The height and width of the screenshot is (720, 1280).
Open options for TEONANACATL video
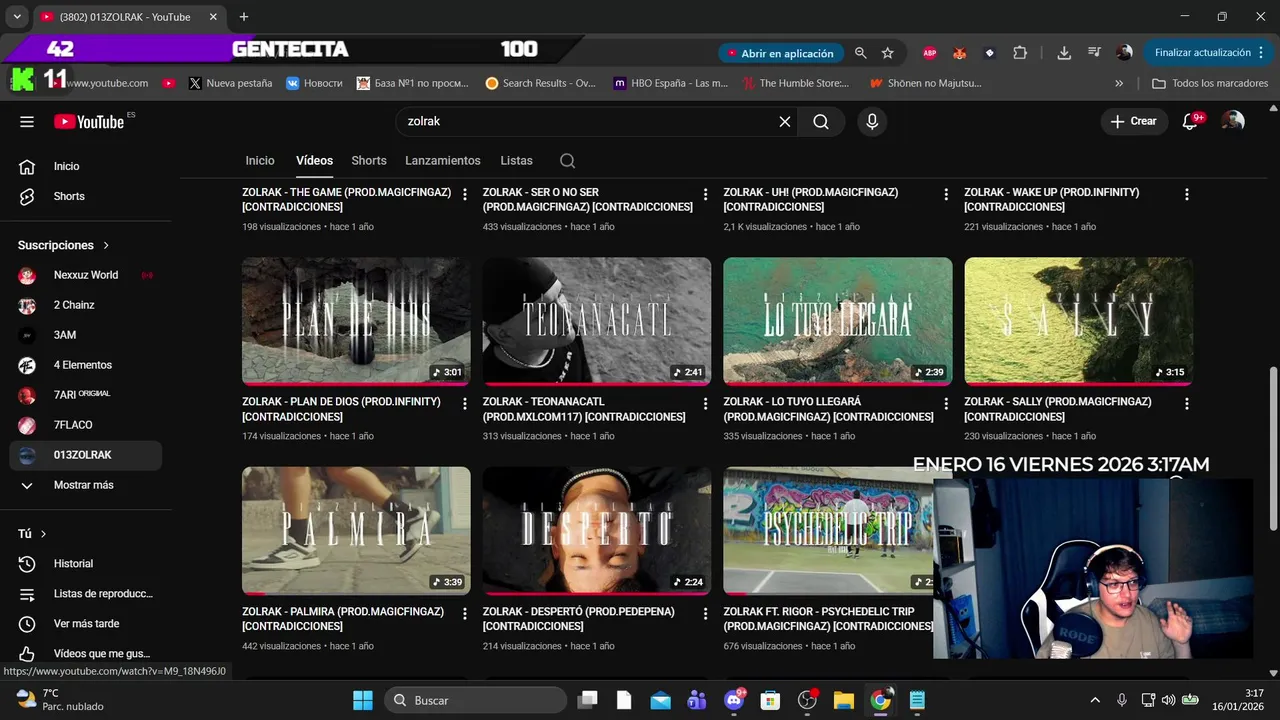705,404
